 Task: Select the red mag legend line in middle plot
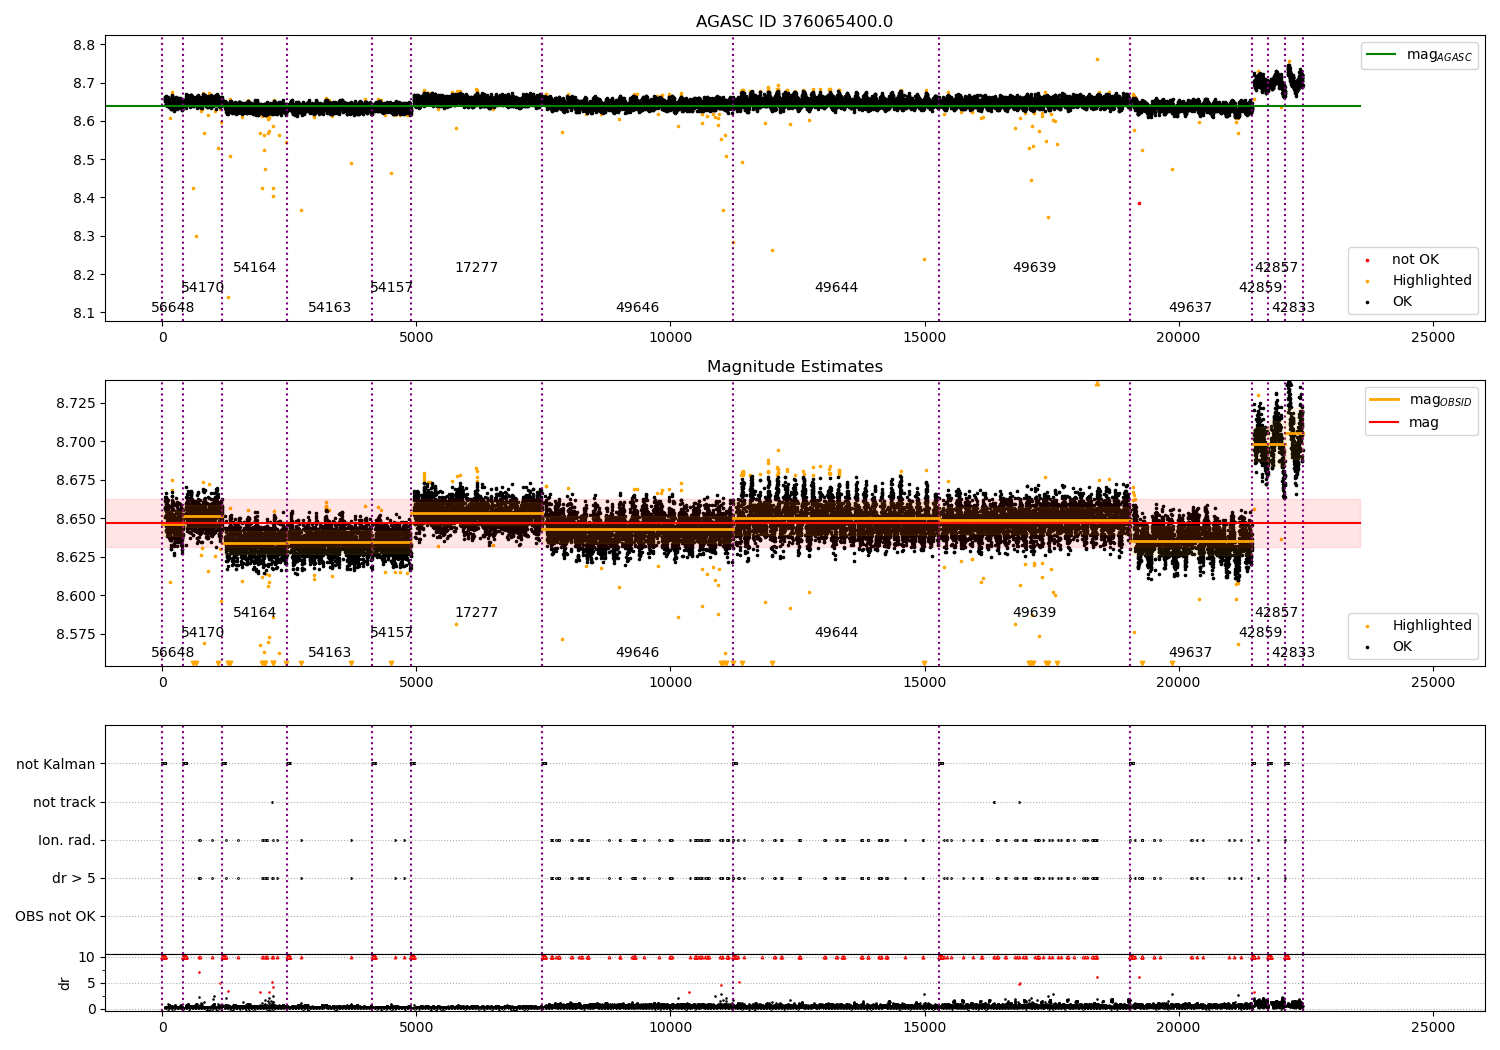click(x=1386, y=423)
